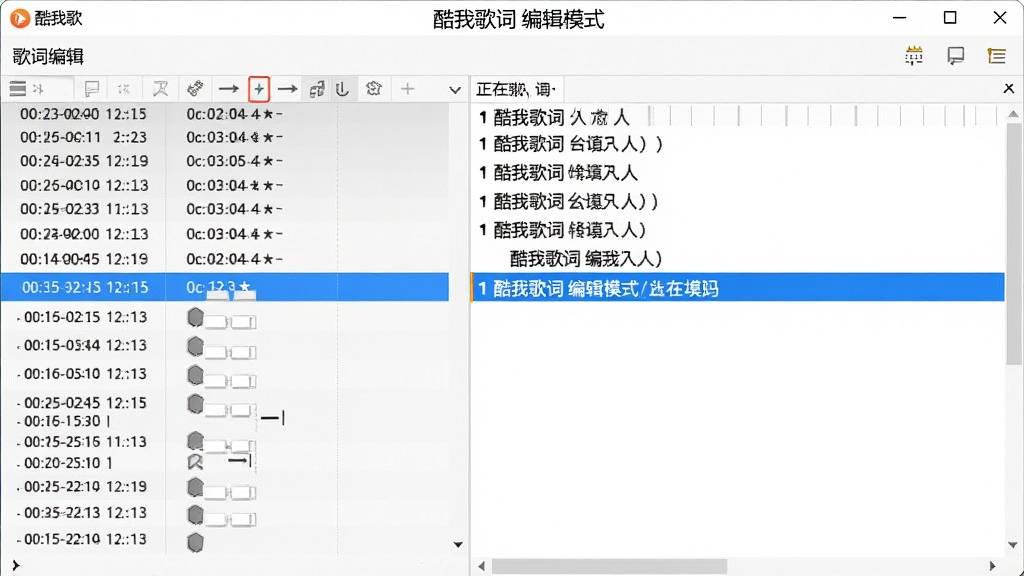Click hexagon icon in row 00:15-05:44

195,346
